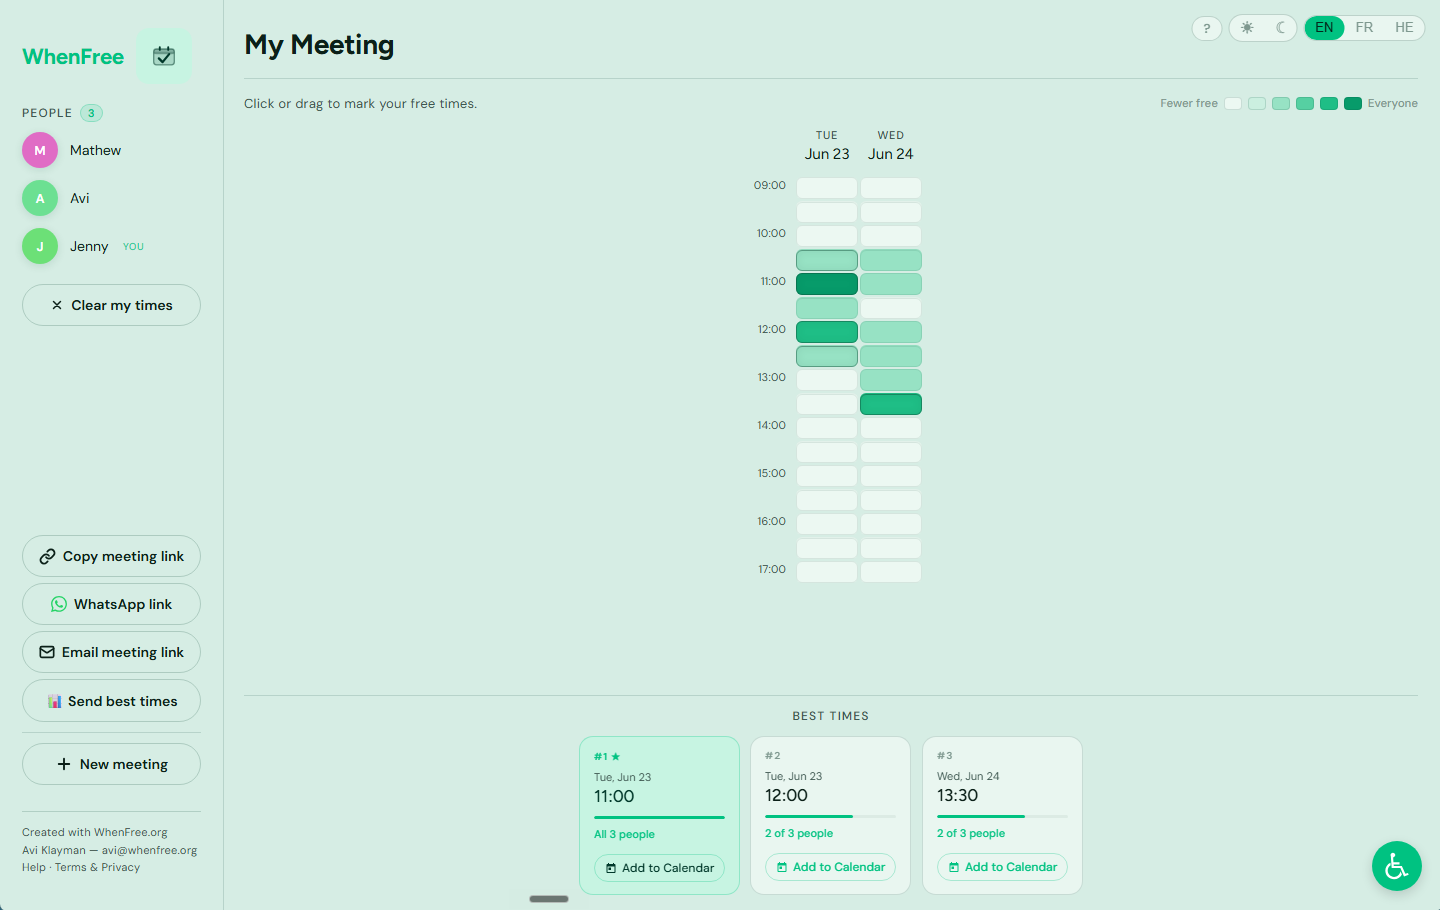This screenshot has width=1440, height=910.
Task: Click the horizontal scrollbar handle at bottom
Action: [x=549, y=899]
